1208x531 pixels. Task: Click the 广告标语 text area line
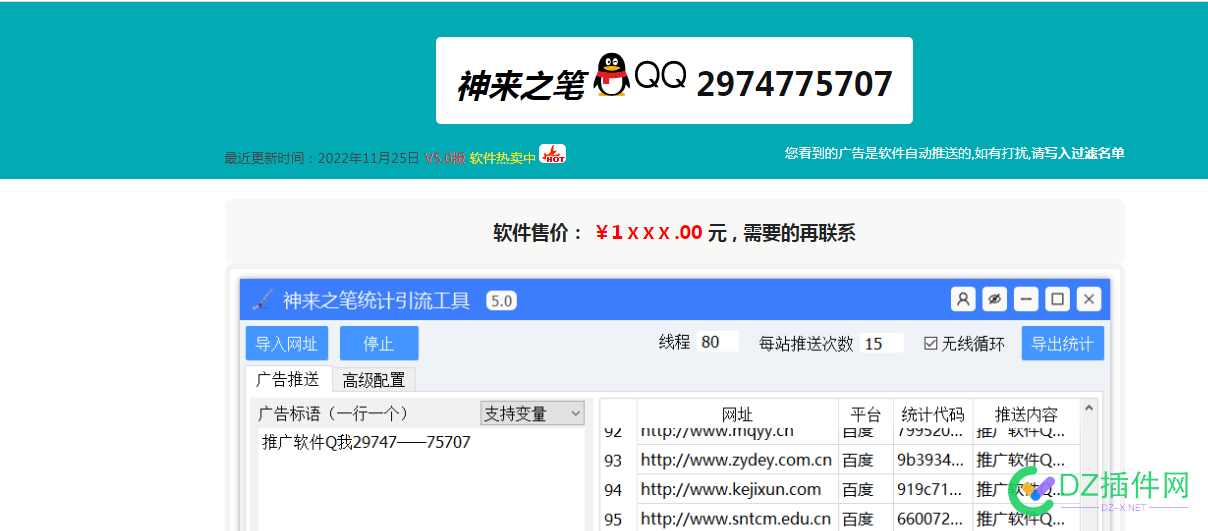pos(366,442)
